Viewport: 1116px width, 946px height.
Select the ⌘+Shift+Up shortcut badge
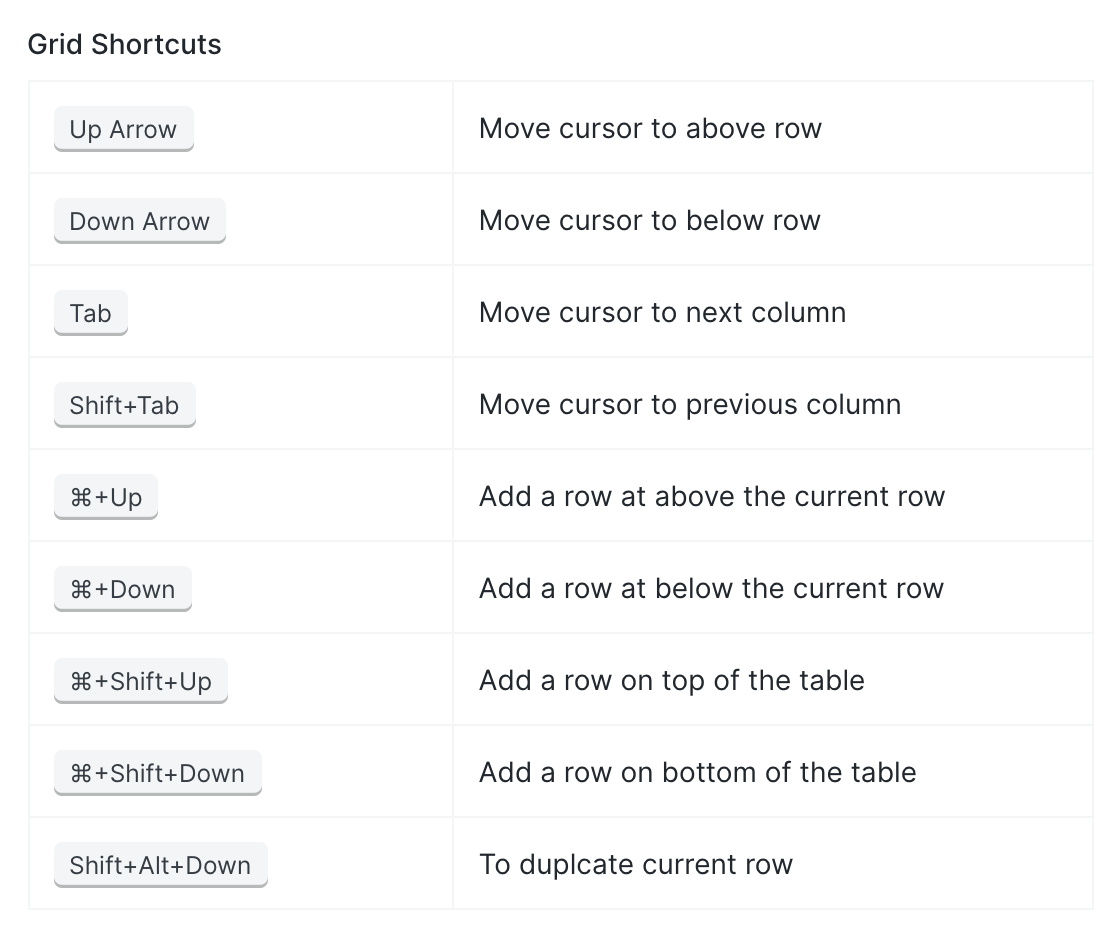[x=140, y=680]
